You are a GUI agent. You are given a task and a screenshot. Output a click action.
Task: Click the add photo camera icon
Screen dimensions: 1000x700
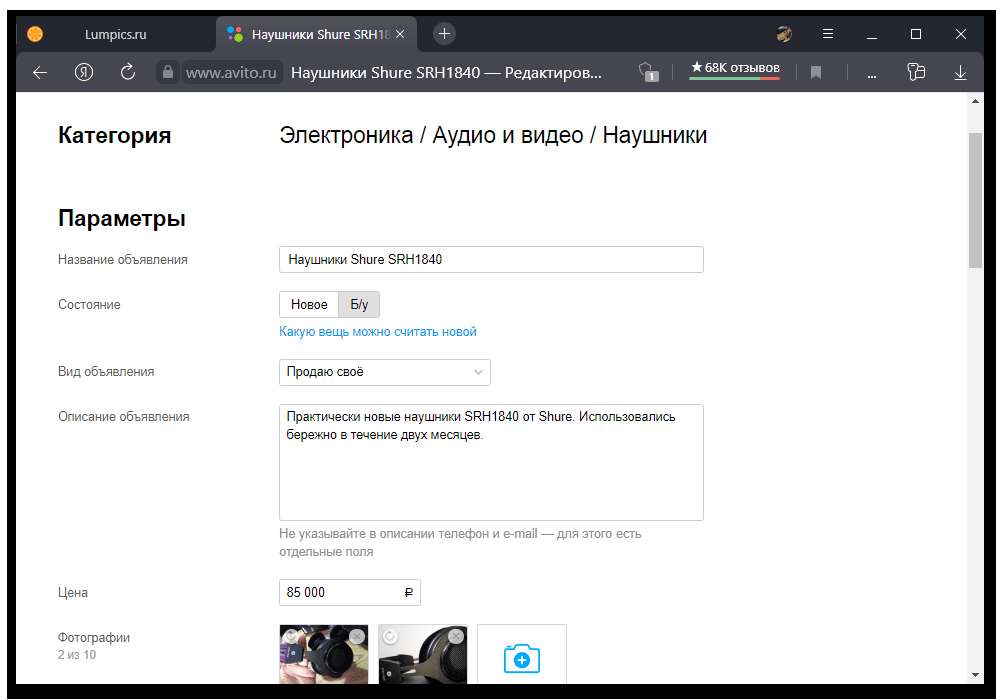click(521, 657)
